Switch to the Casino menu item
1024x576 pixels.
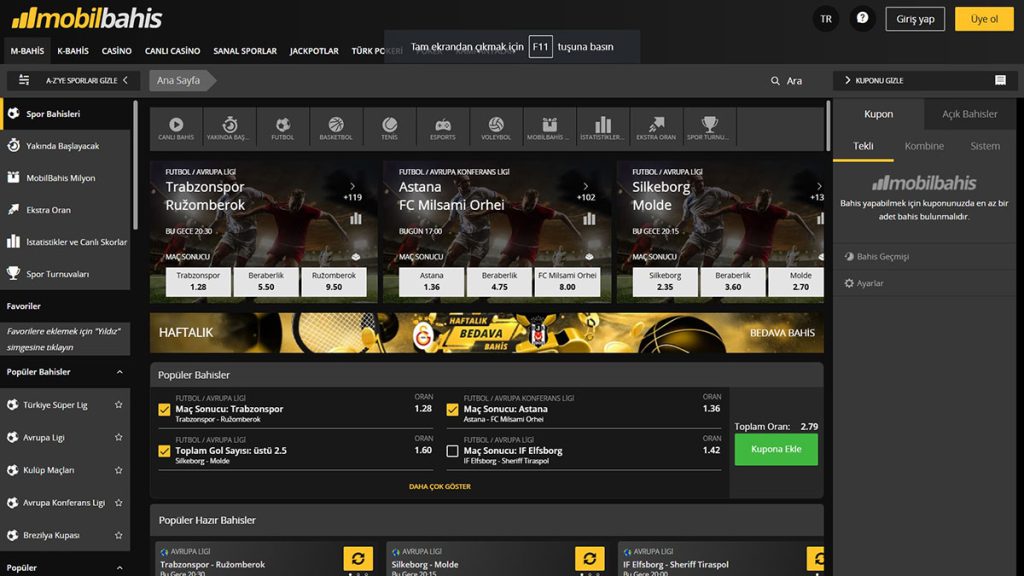(117, 51)
